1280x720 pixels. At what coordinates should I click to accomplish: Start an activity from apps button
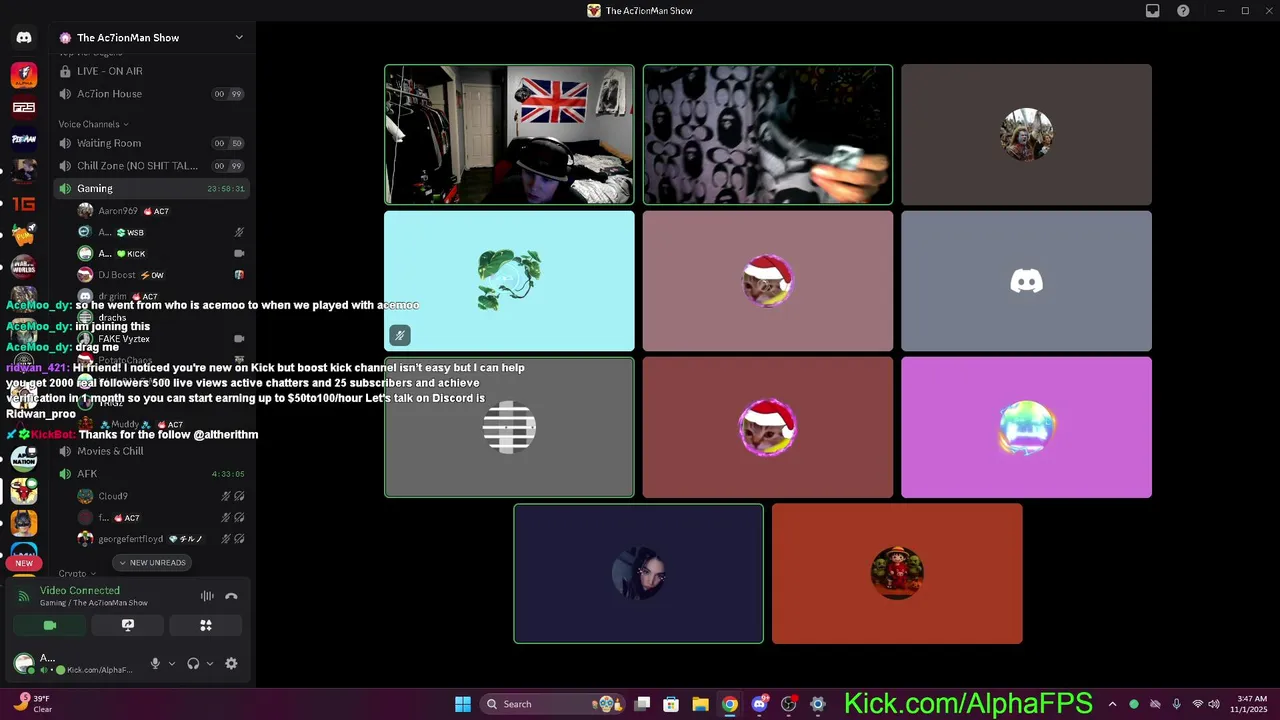pos(206,625)
